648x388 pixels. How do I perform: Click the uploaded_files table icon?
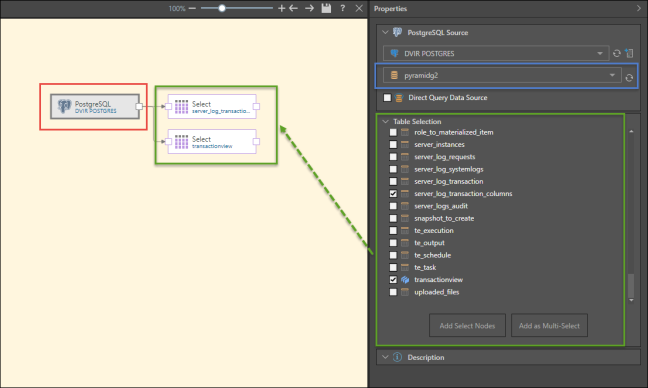(x=405, y=292)
